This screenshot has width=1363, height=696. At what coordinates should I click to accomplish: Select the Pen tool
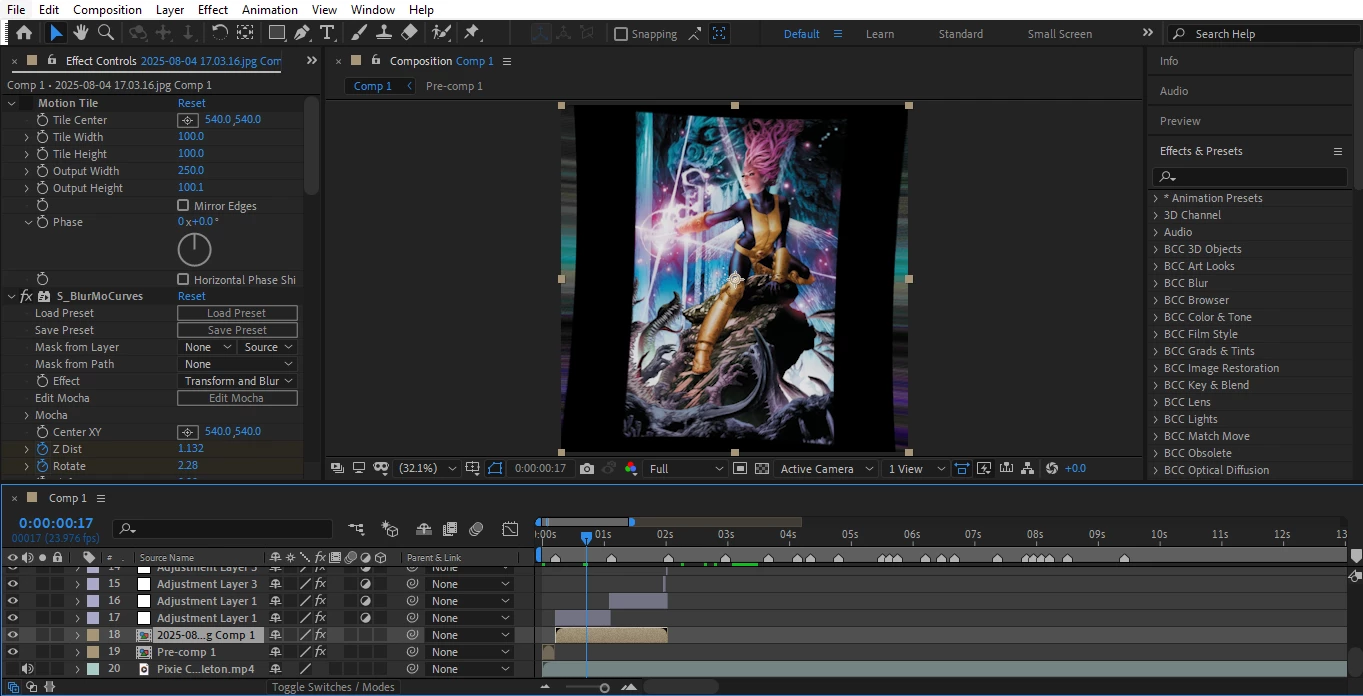(302, 33)
